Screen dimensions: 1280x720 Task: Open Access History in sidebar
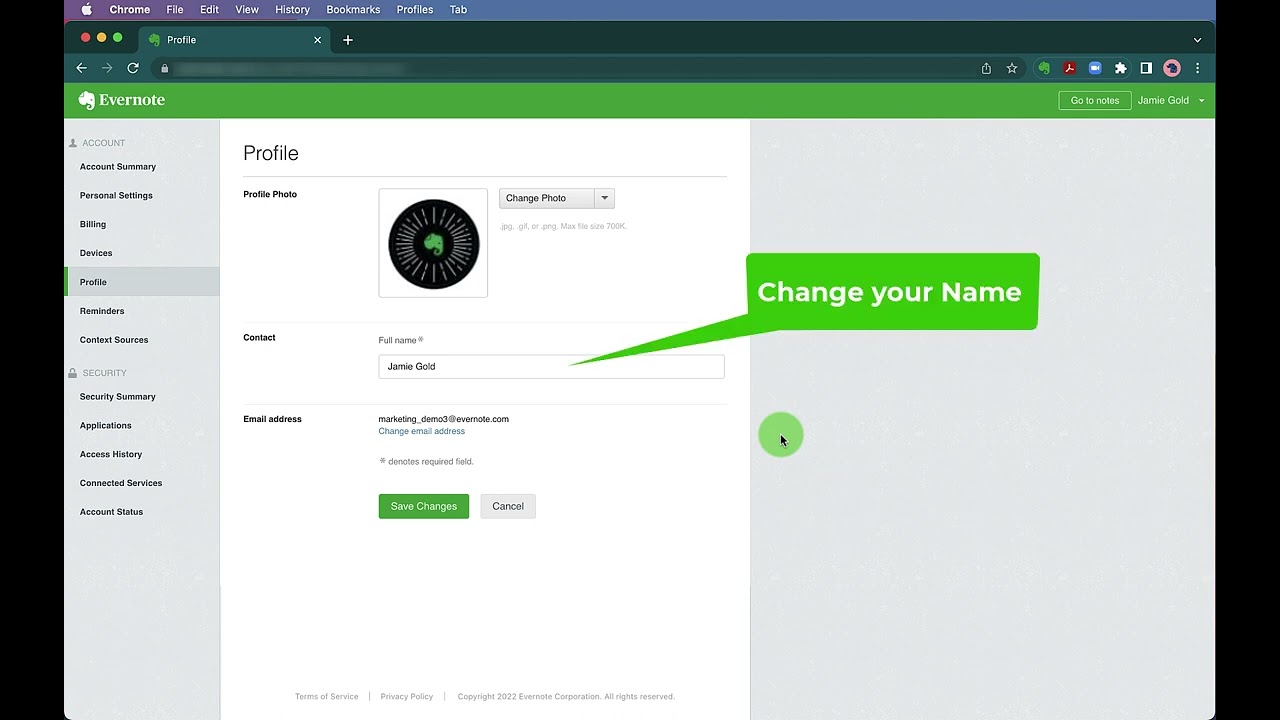[x=111, y=455]
